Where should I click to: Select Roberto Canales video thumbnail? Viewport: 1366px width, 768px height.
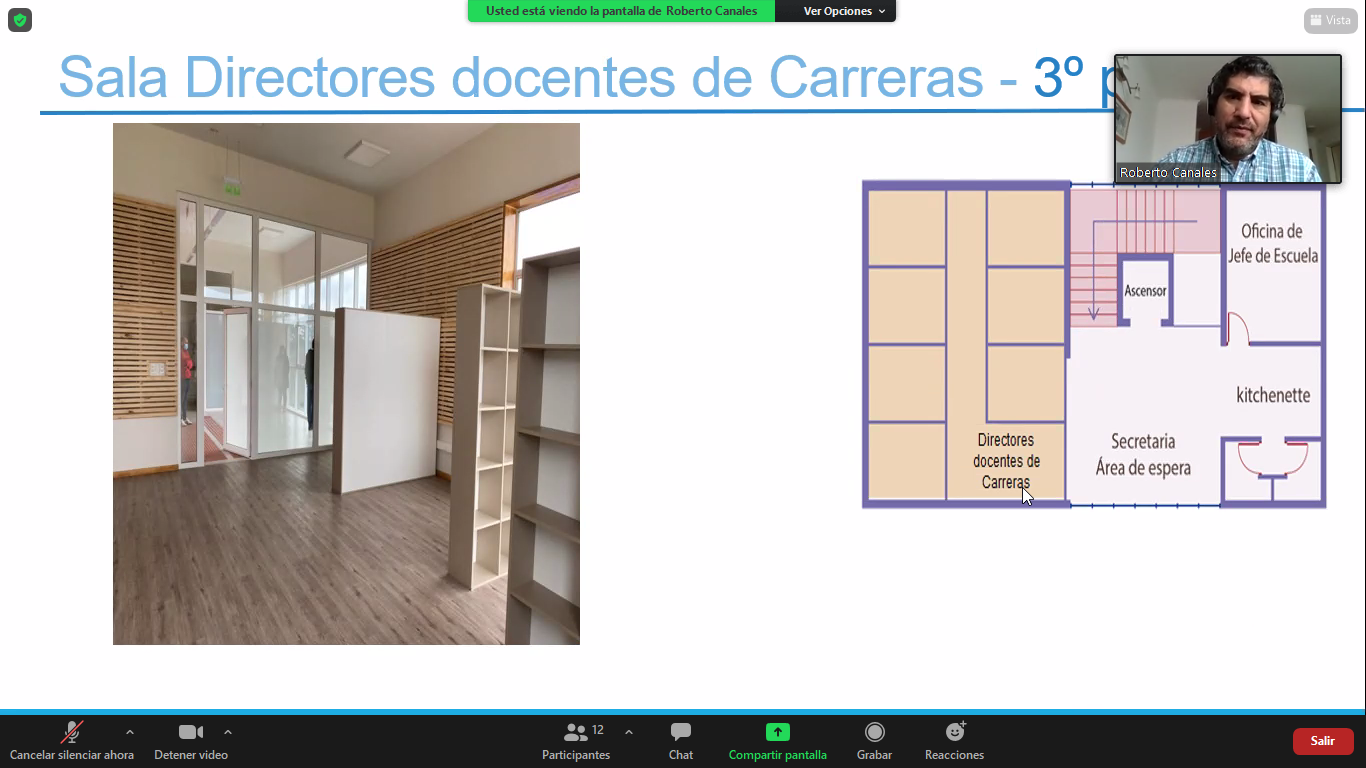click(x=1227, y=118)
